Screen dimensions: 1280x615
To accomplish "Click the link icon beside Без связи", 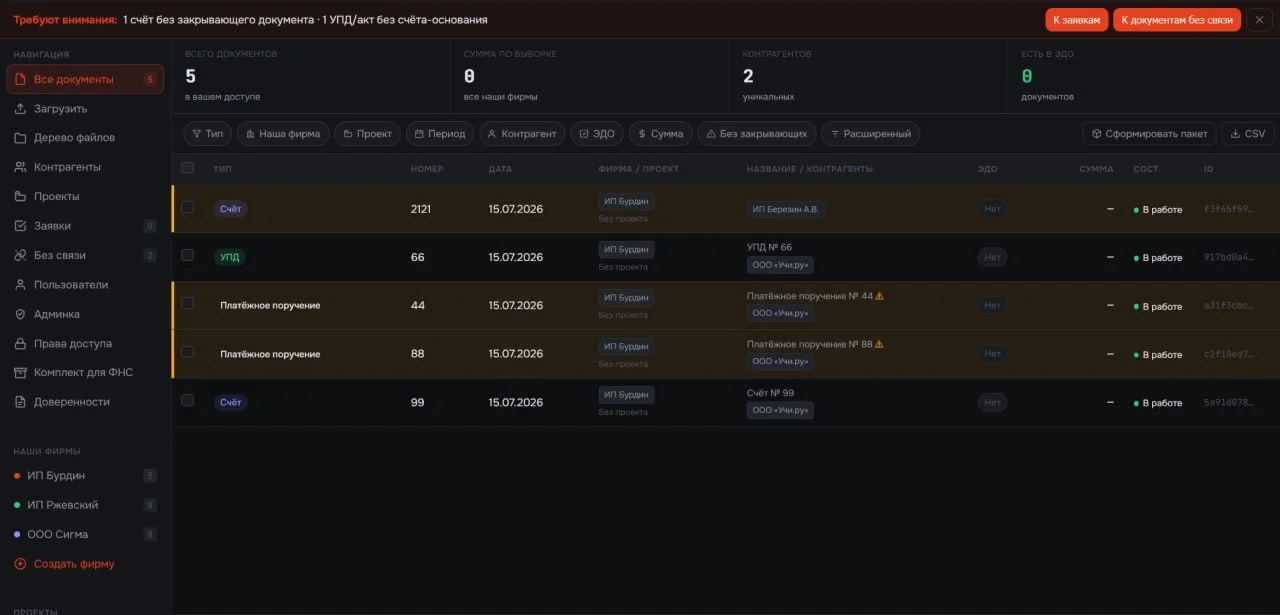I will click(x=20, y=255).
